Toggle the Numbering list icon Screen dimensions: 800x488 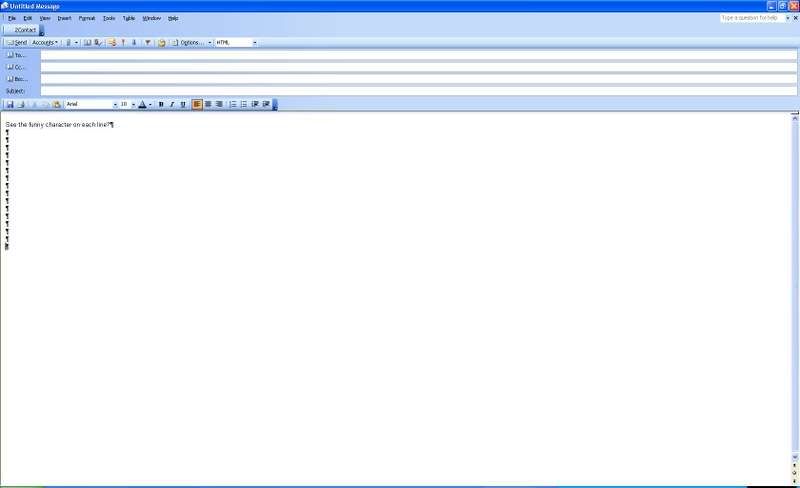point(233,105)
